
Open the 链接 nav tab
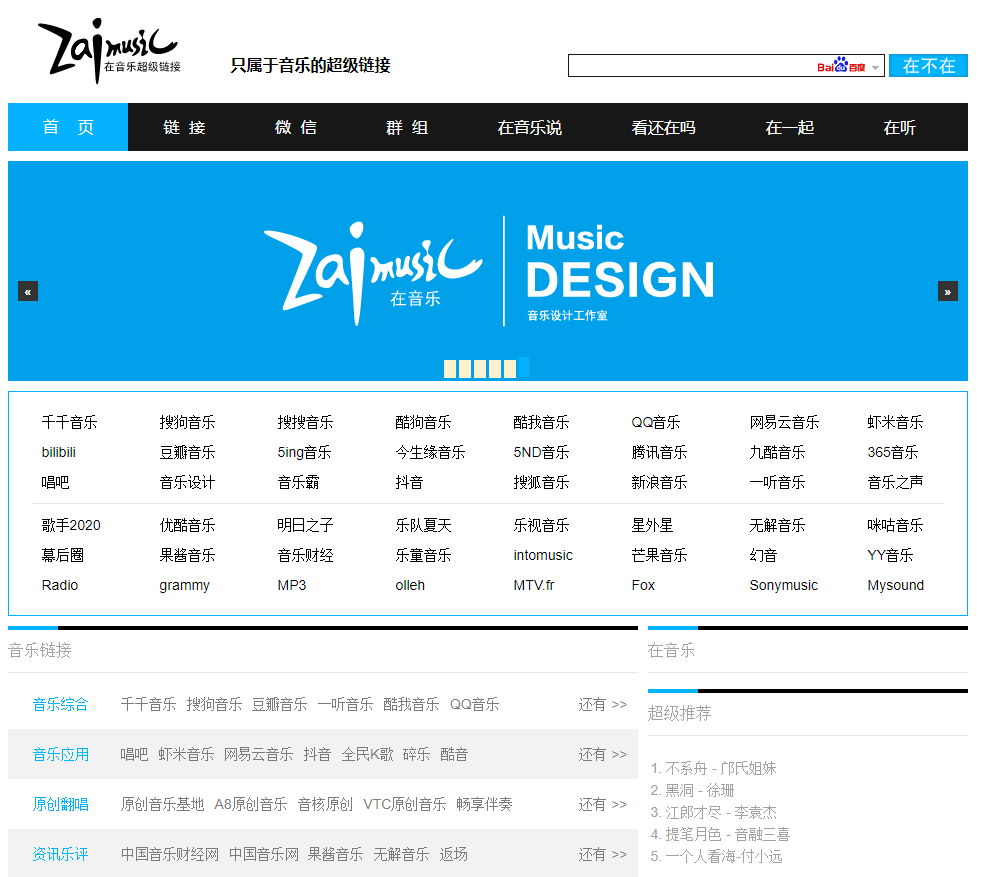coord(184,127)
